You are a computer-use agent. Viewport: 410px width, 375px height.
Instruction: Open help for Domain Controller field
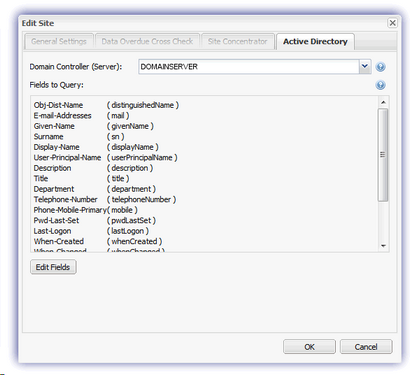pos(380,67)
